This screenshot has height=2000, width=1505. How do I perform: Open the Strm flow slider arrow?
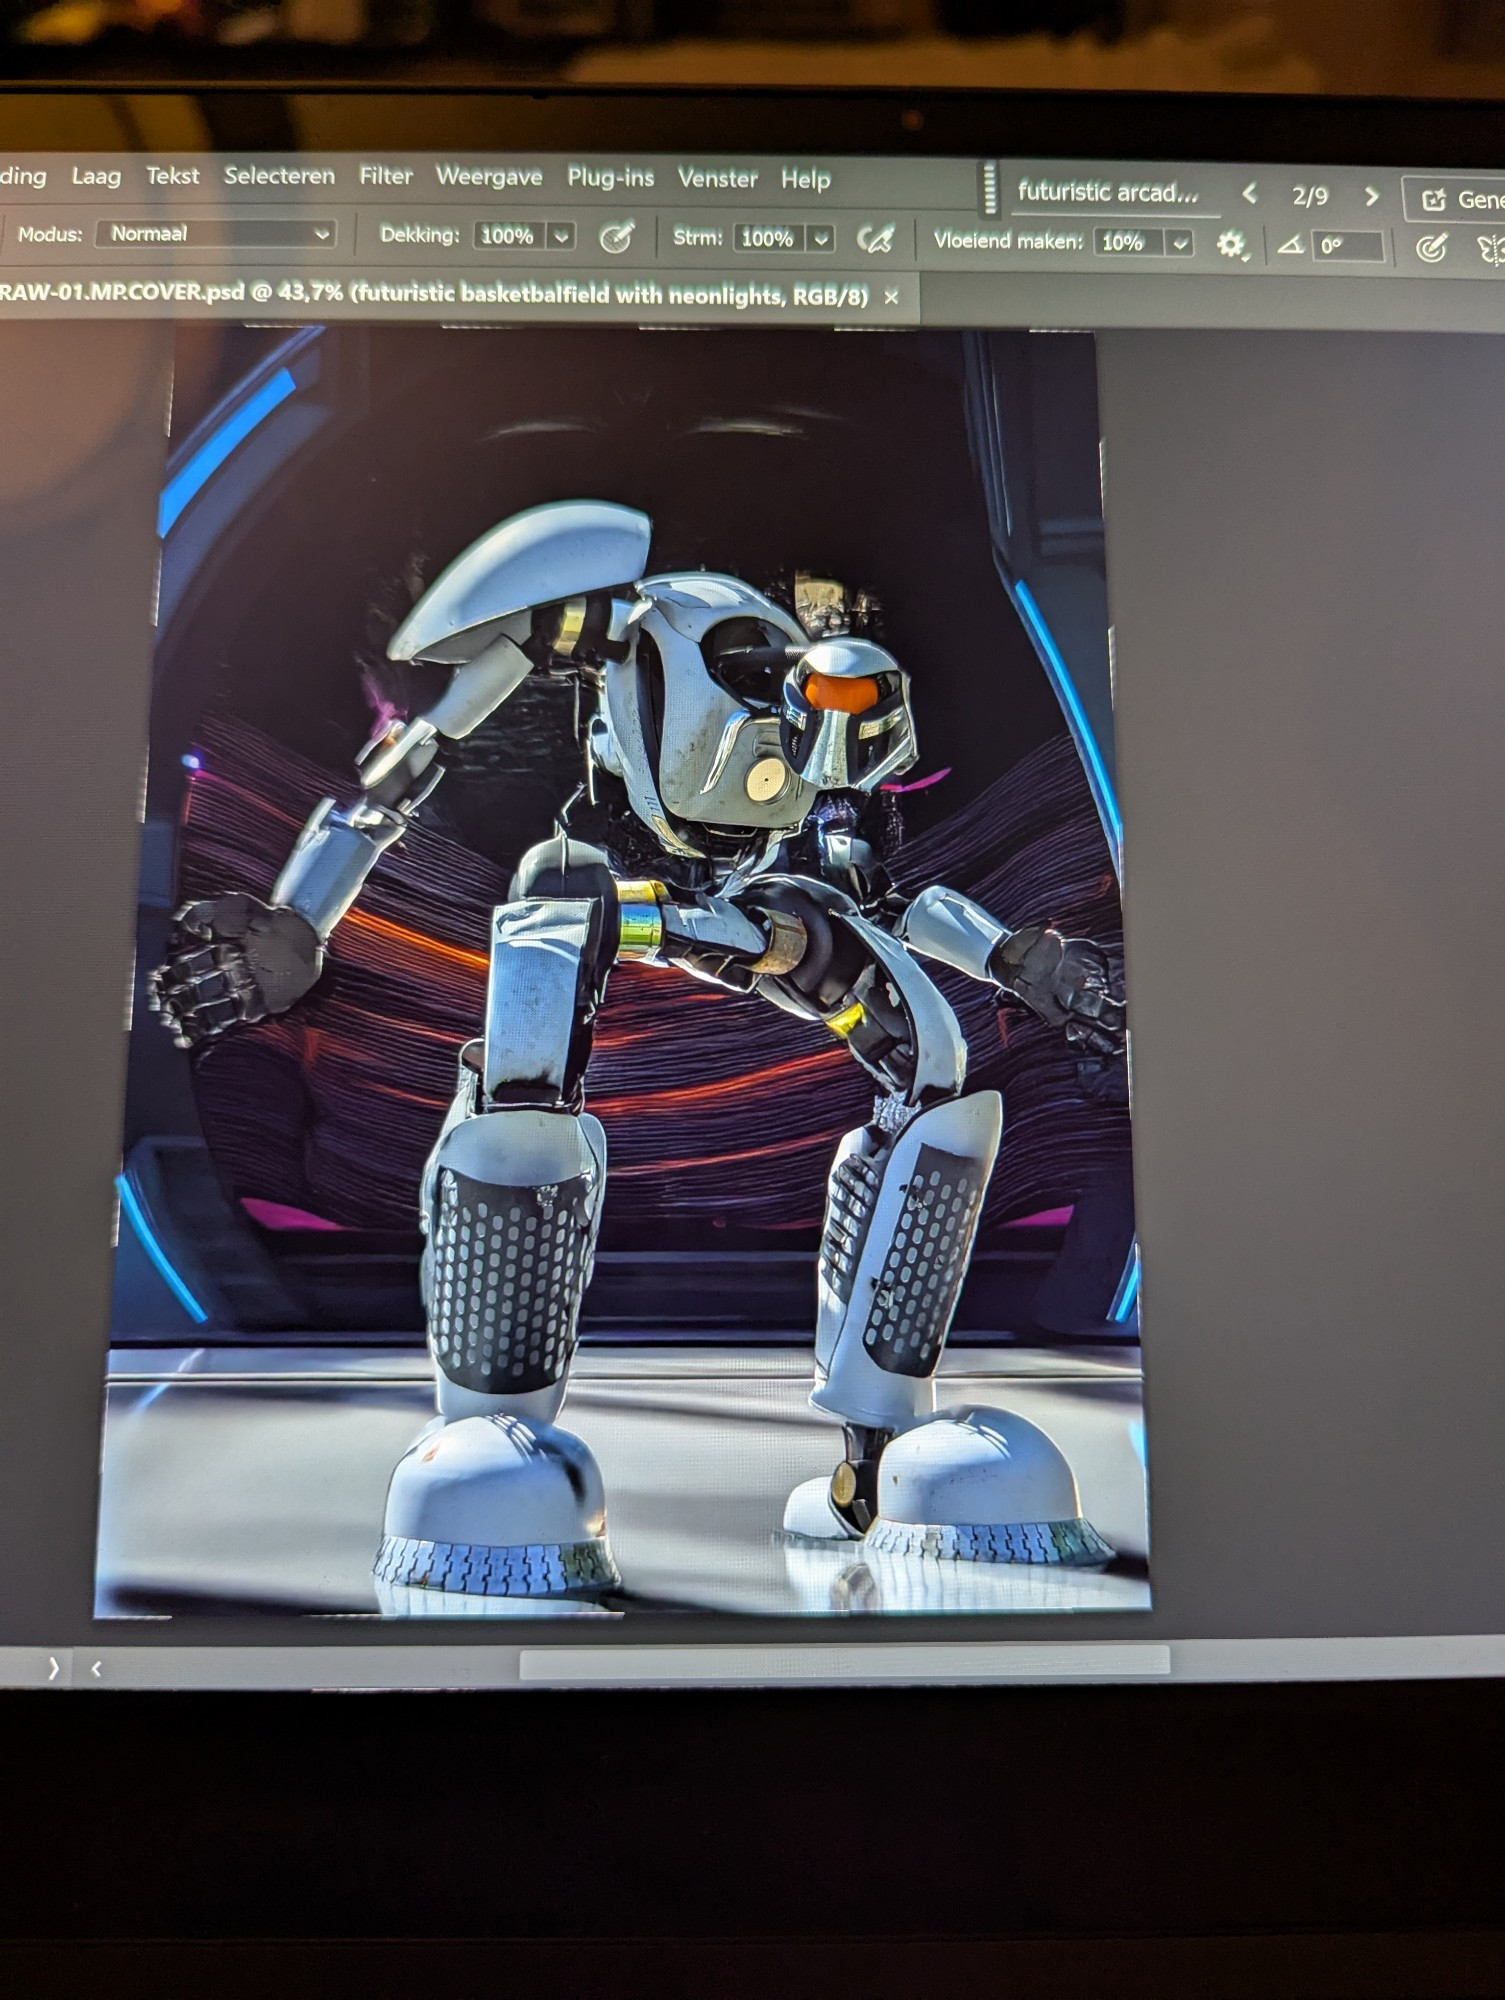(821, 239)
